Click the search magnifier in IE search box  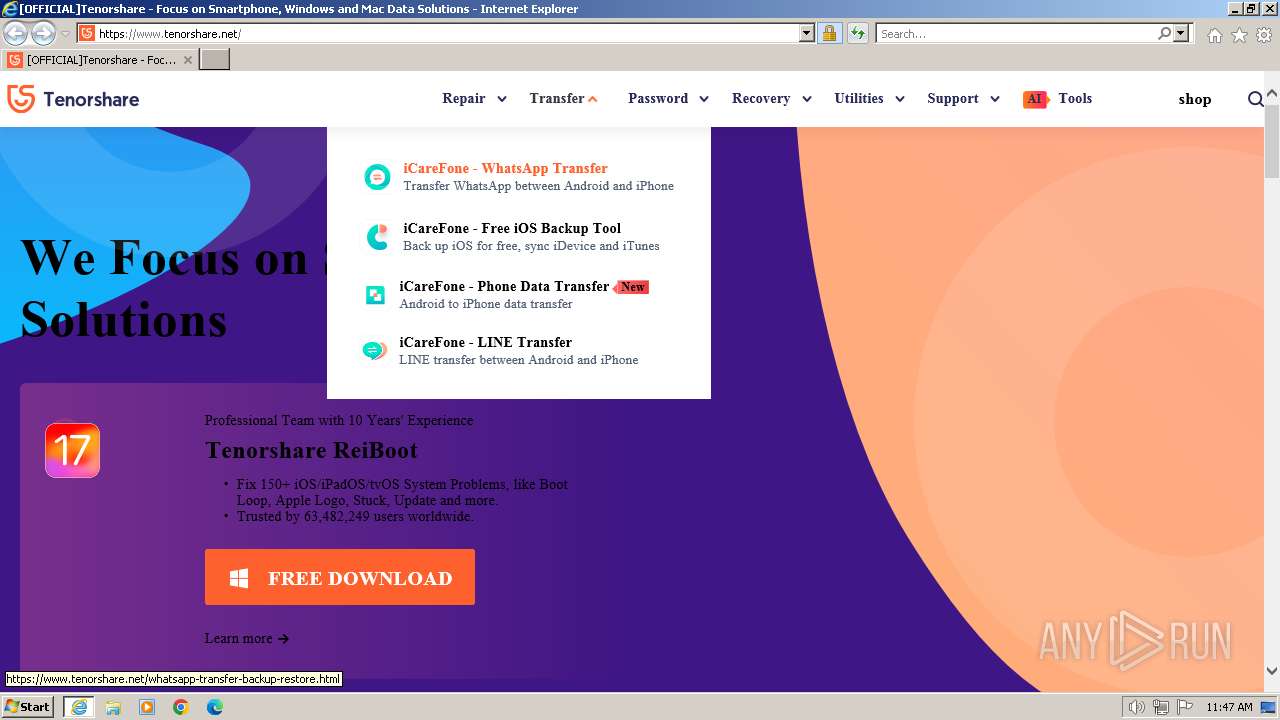pos(1164,33)
